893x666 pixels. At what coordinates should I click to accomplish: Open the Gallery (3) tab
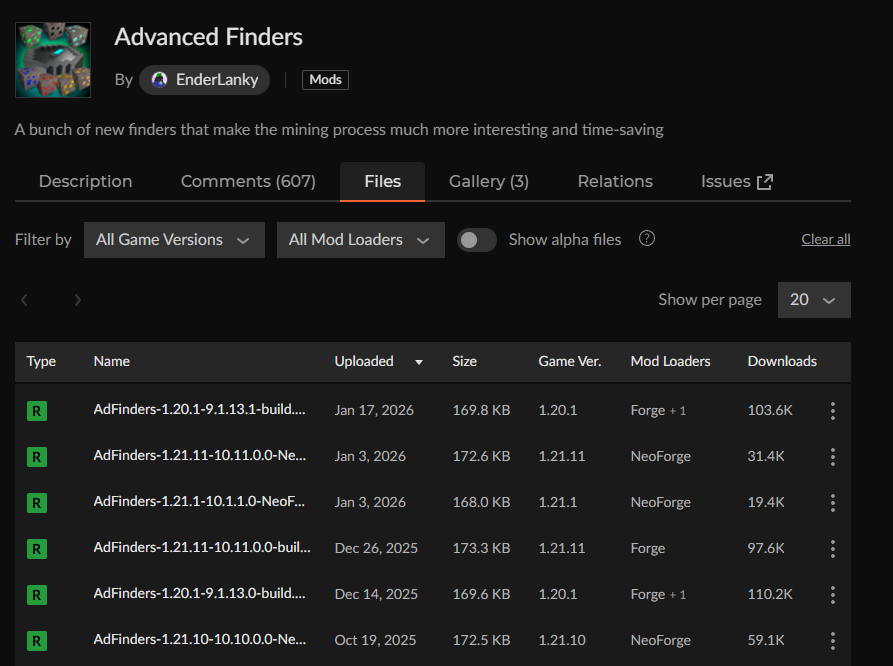coord(488,181)
